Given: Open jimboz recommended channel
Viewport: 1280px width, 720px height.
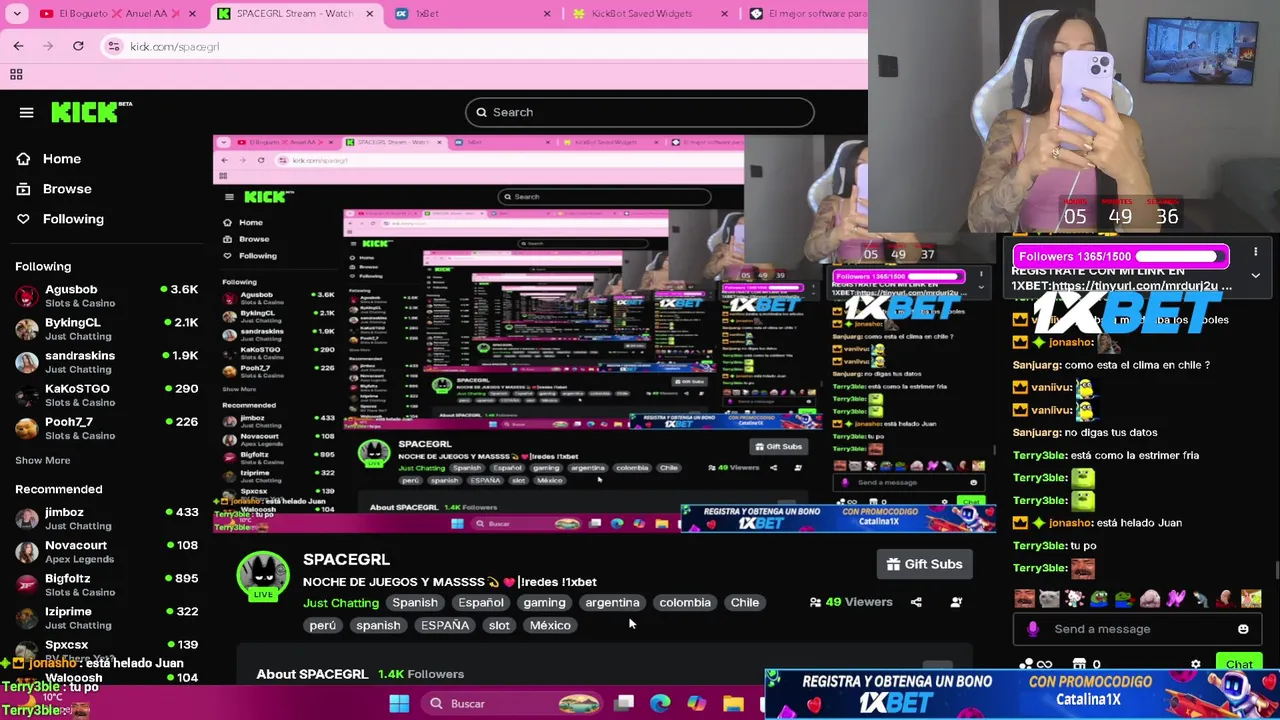Looking at the screenshot, I should click(106, 518).
